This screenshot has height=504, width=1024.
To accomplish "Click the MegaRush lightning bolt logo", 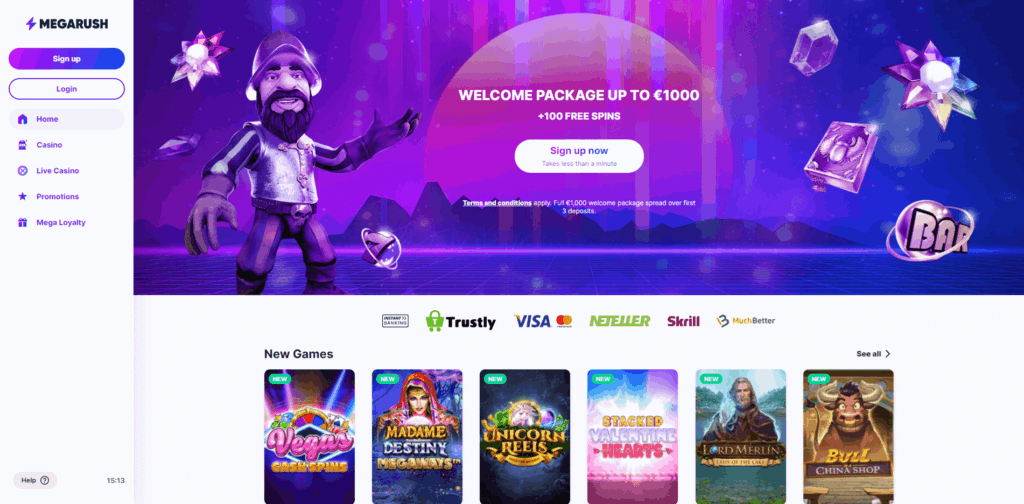I will pyautogui.click(x=31, y=24).
